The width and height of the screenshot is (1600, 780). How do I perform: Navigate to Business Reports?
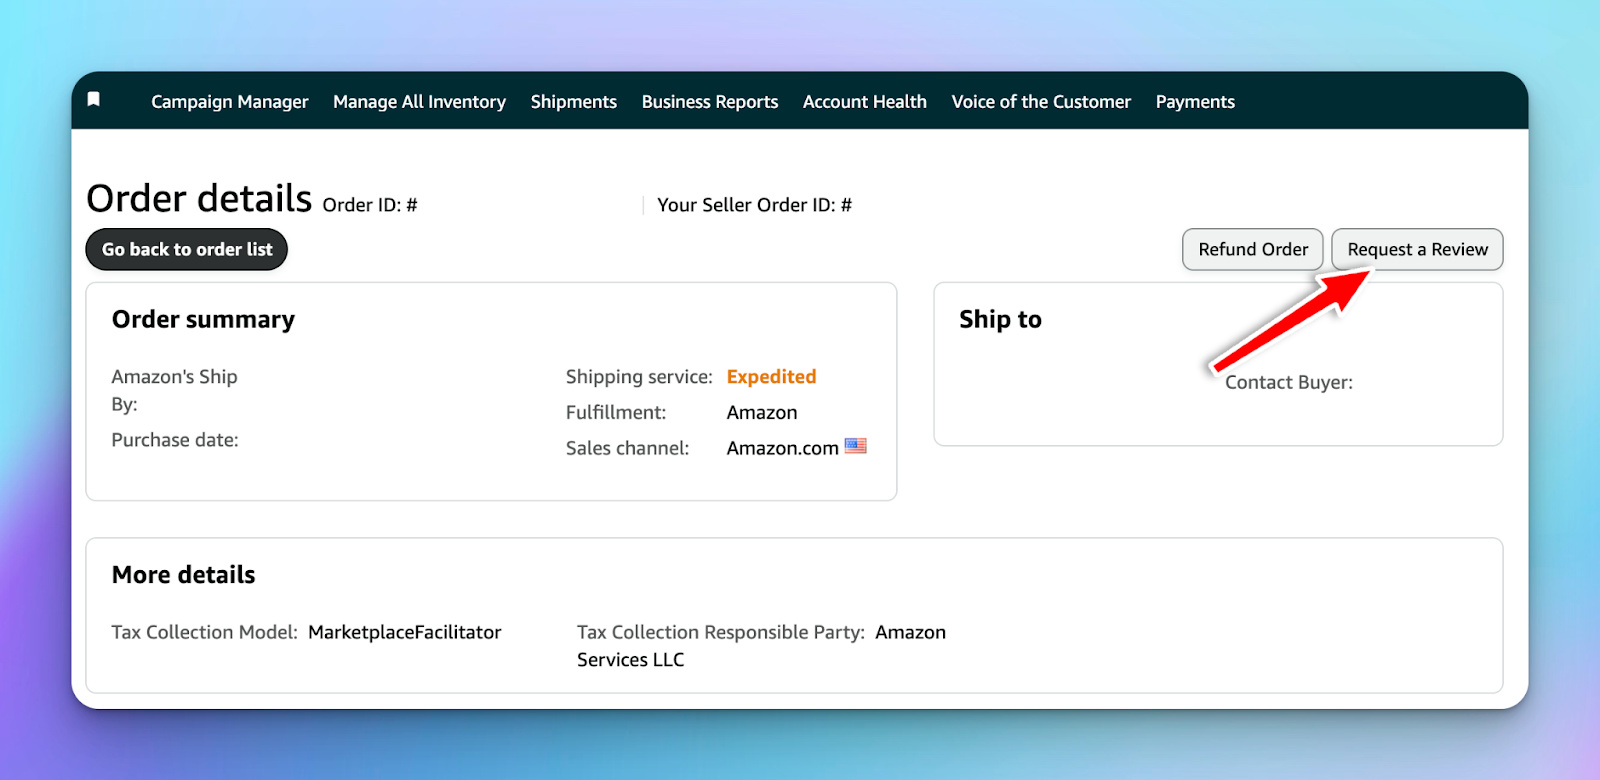point(709,102)
